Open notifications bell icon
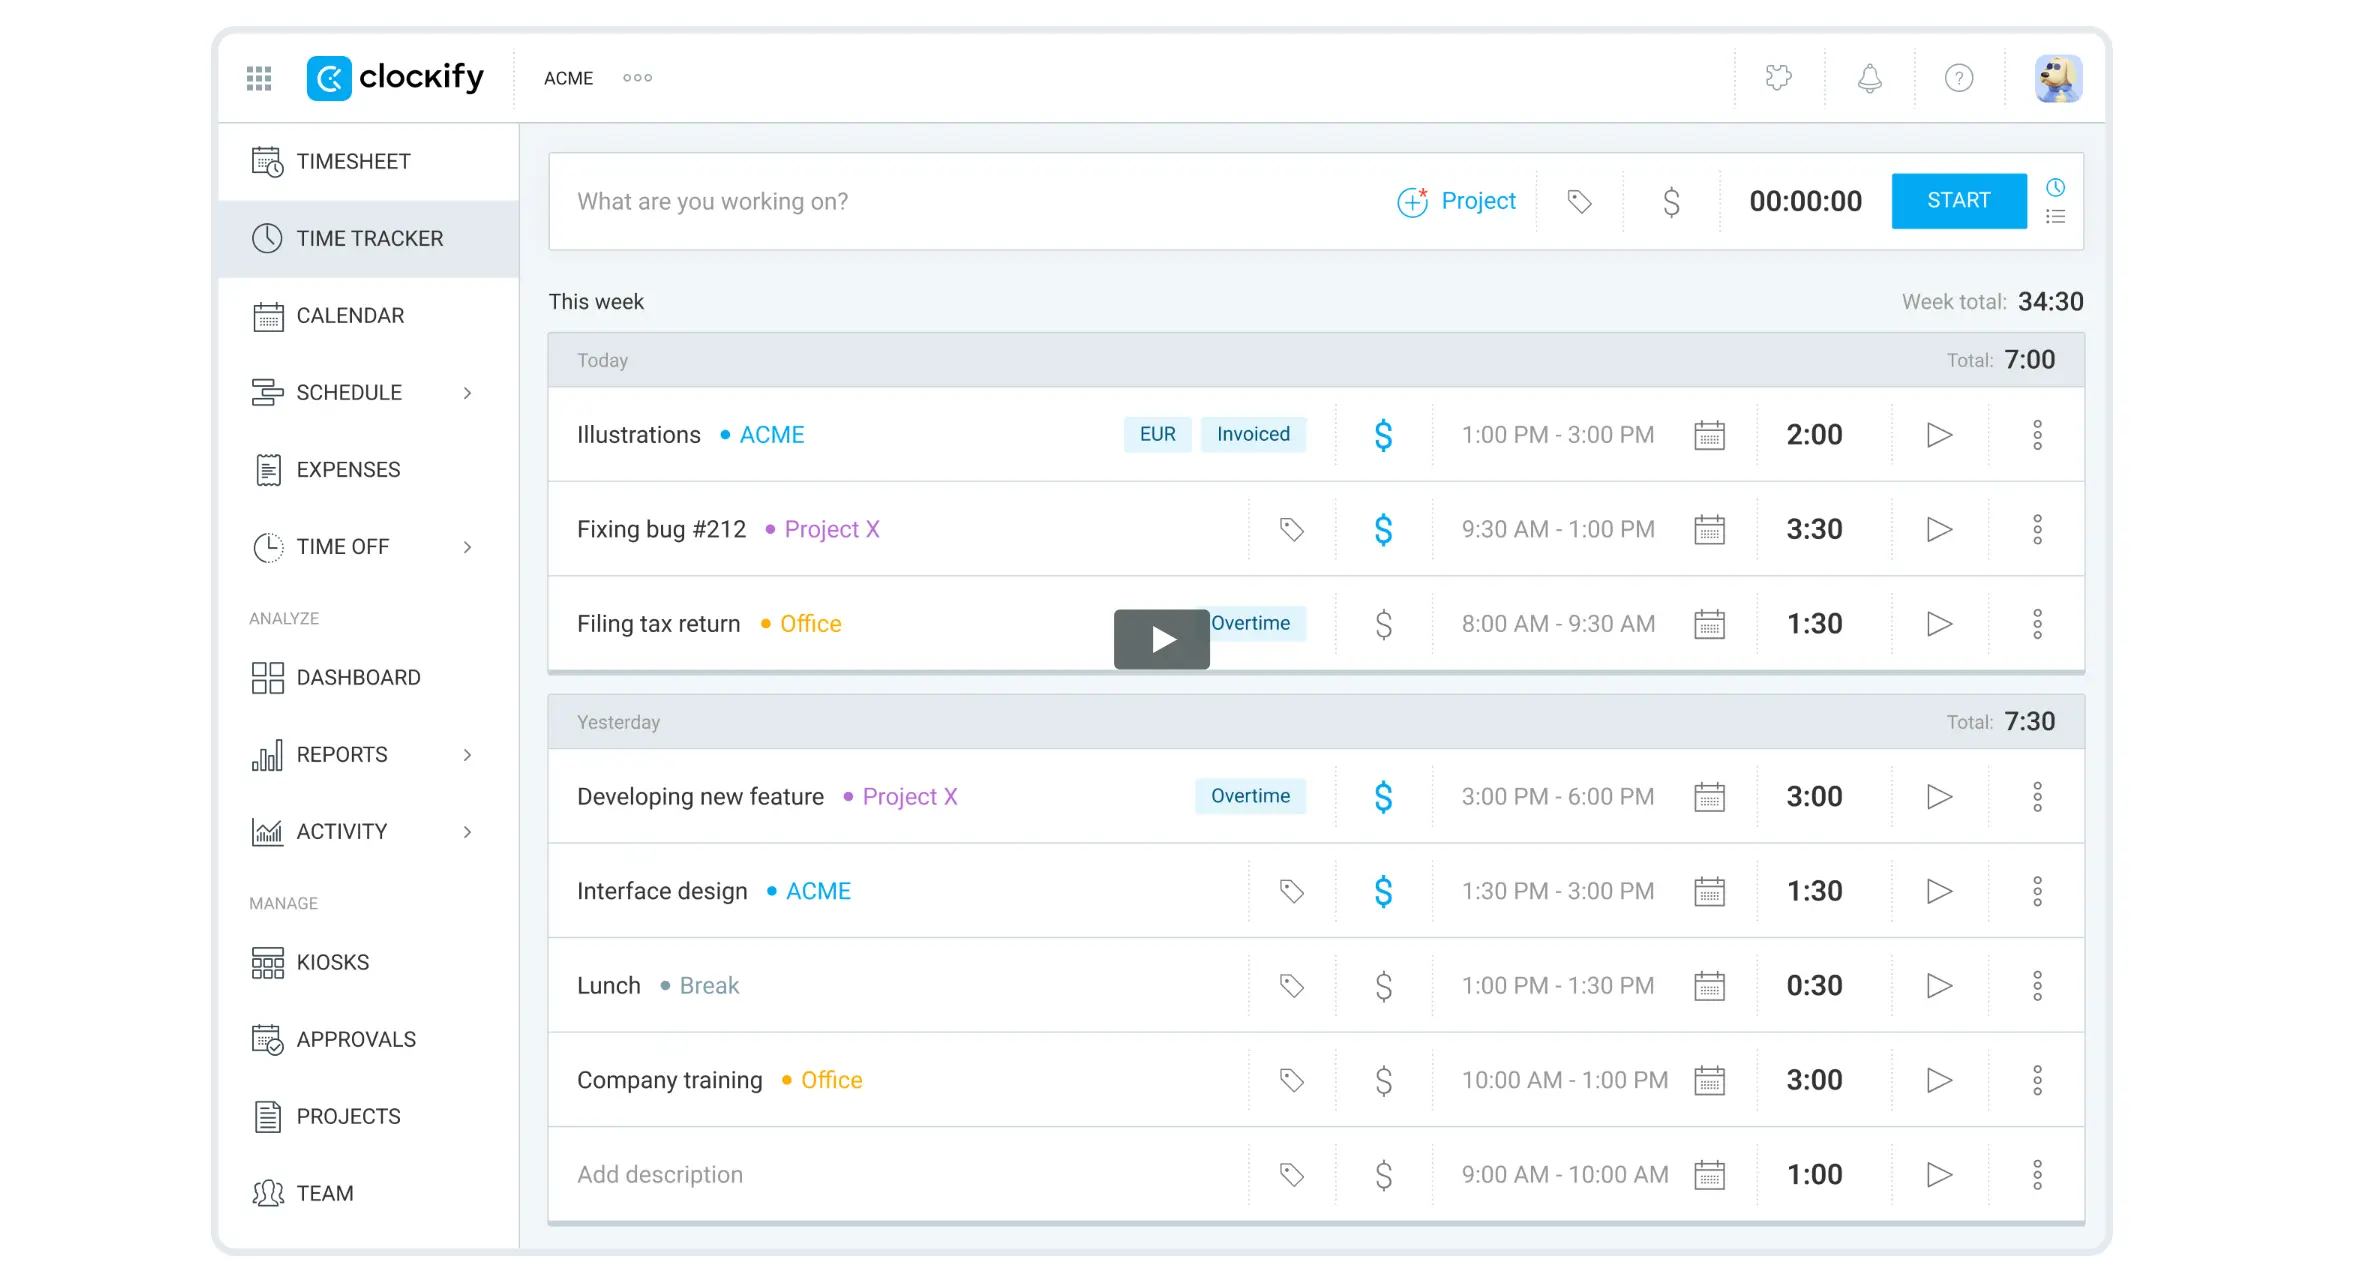 pyautogui.click(x=1869, y=78)
